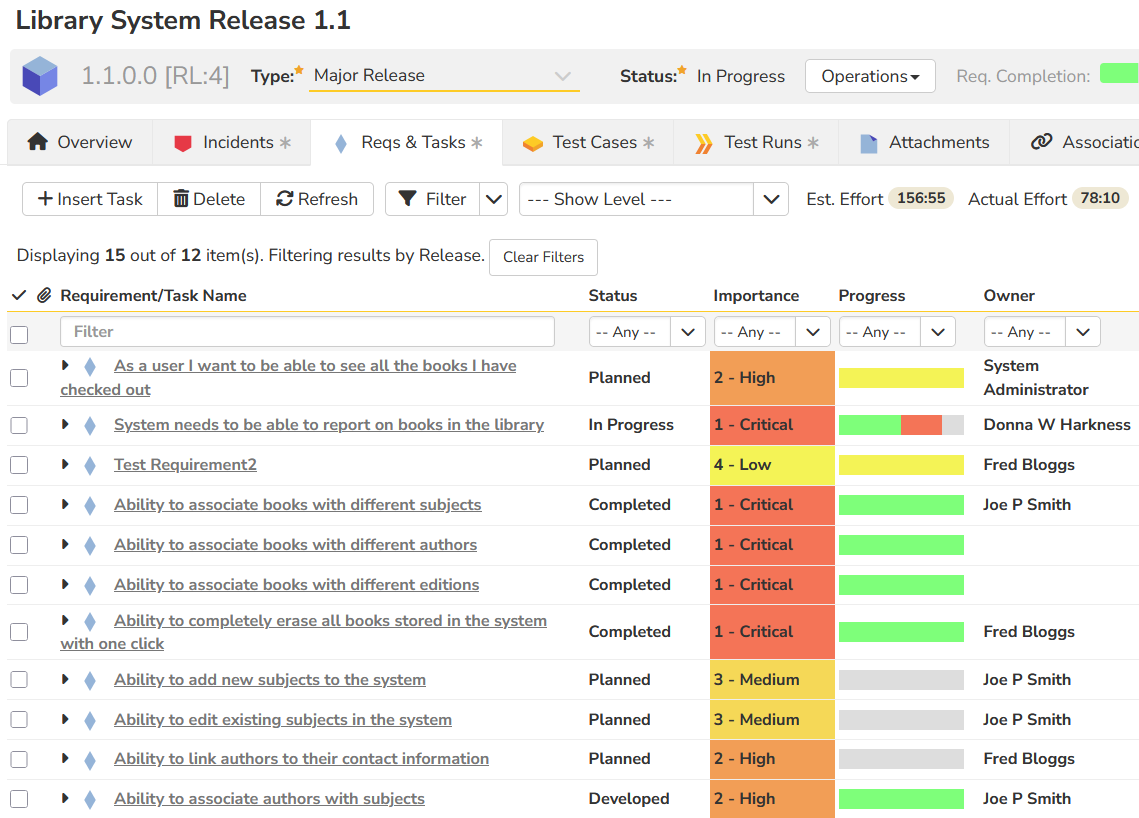Click the orange chevrons Test Runs icon
This screenshot has height=818, width=1139.
705,143
